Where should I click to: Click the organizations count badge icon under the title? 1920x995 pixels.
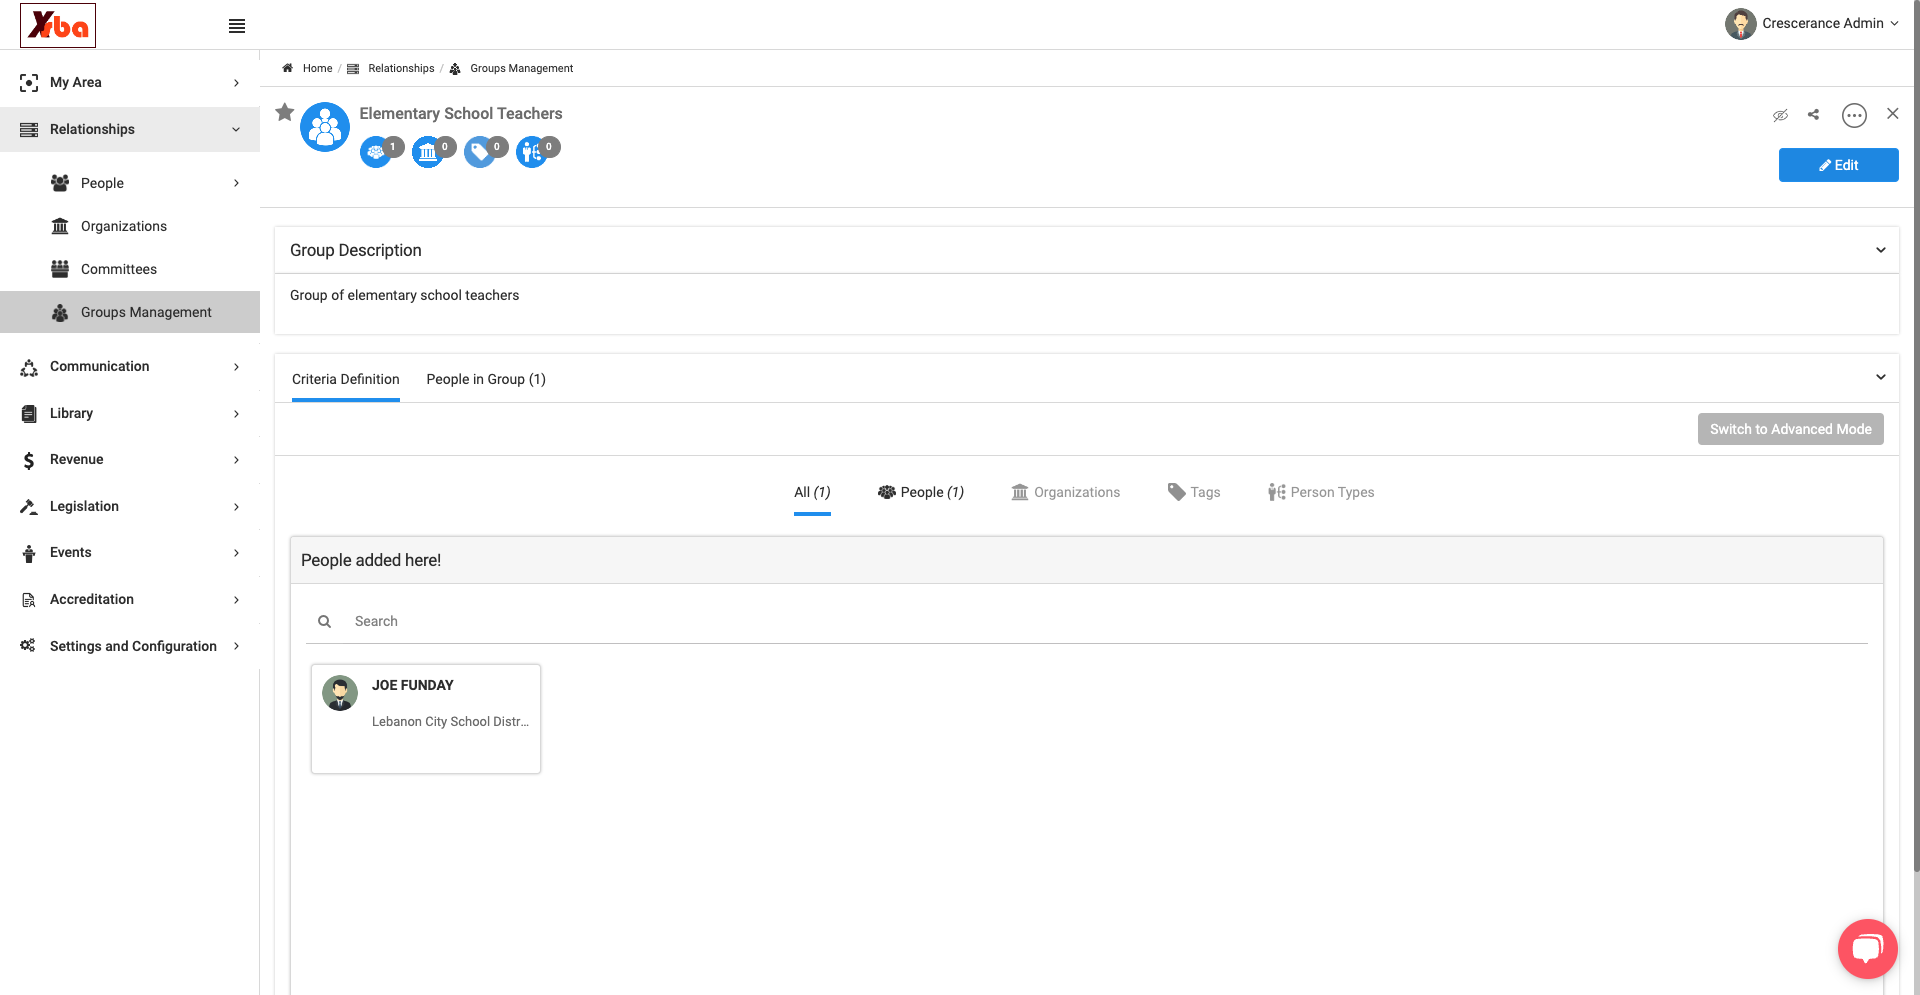(x=428, y=152)
